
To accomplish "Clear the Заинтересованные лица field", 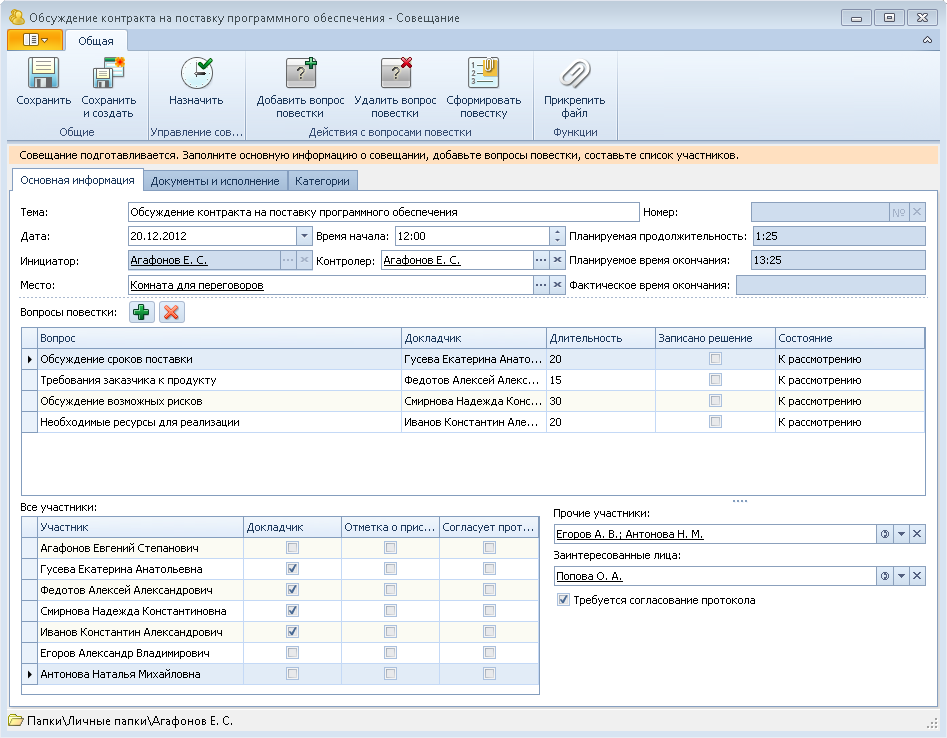I will (917, 576).
